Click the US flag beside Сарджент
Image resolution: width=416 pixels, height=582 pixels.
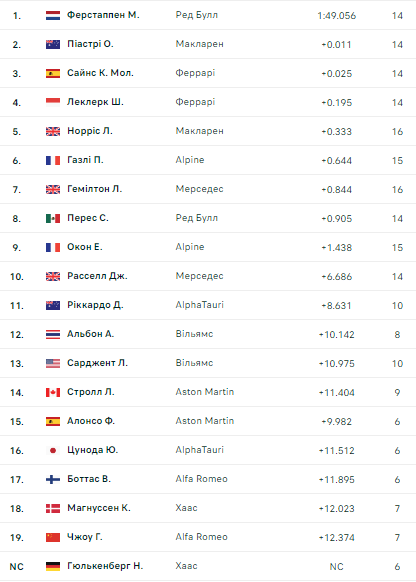click(53, 363)
